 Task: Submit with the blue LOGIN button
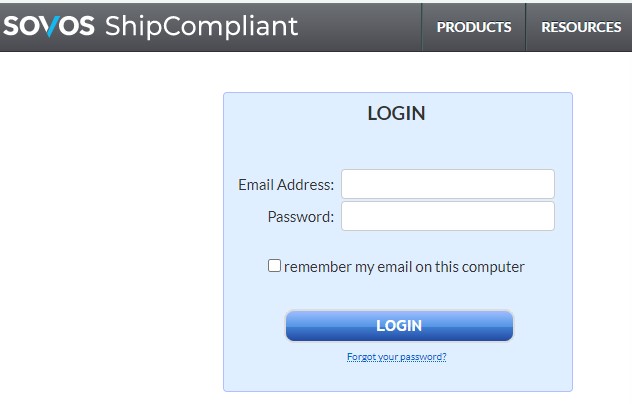[x=399, y=326]
